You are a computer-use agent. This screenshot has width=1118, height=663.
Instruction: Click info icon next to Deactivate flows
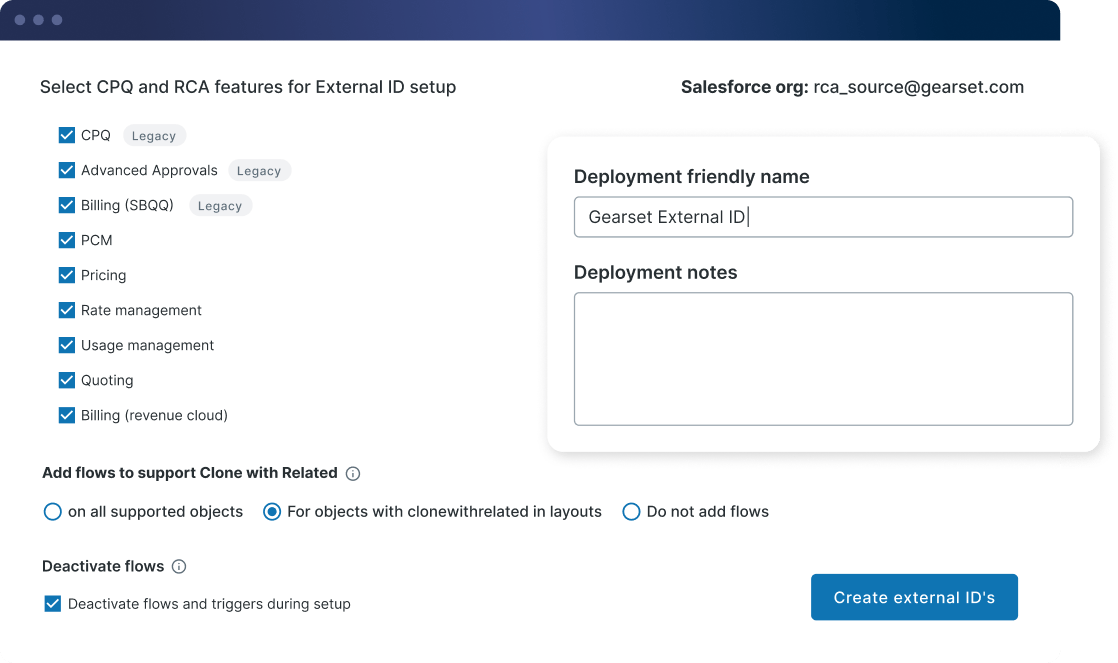point(179,567)
